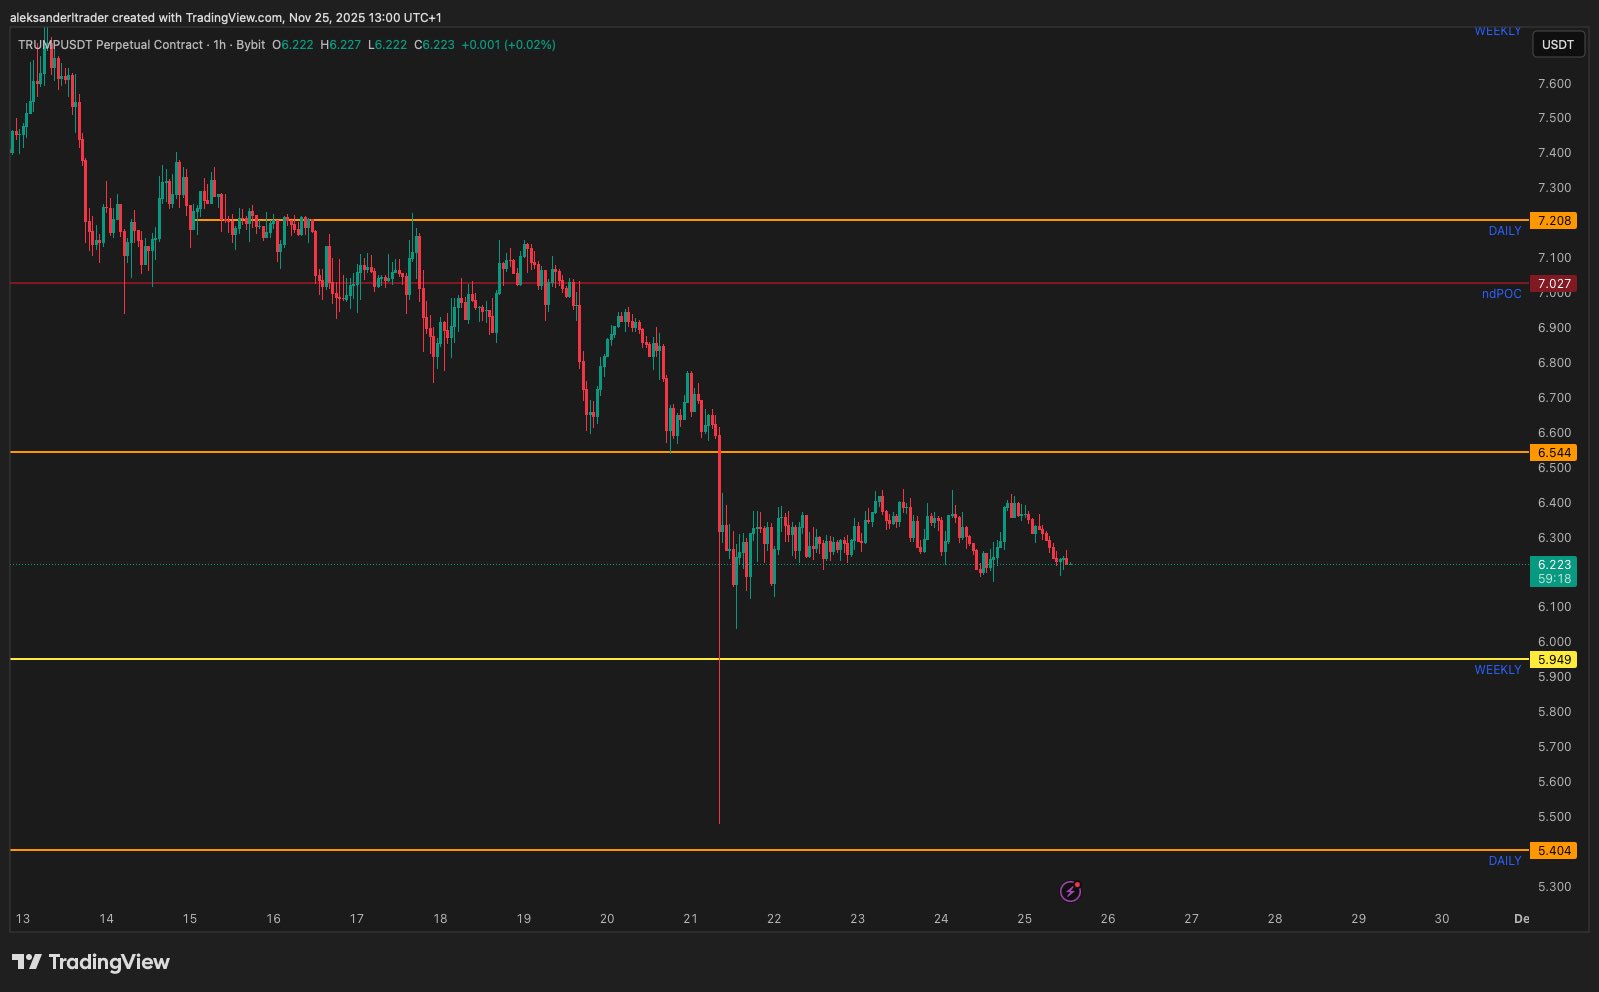Click the ndPOC text label

(1501, 294)
